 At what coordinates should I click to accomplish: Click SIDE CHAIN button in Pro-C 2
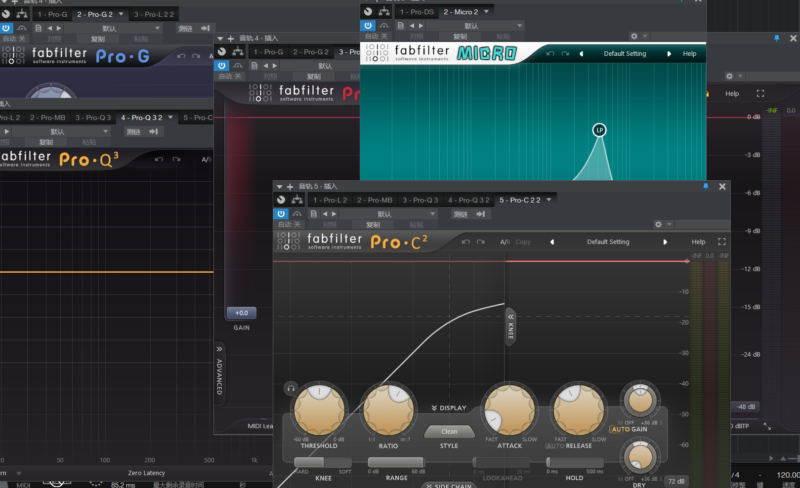449,485
